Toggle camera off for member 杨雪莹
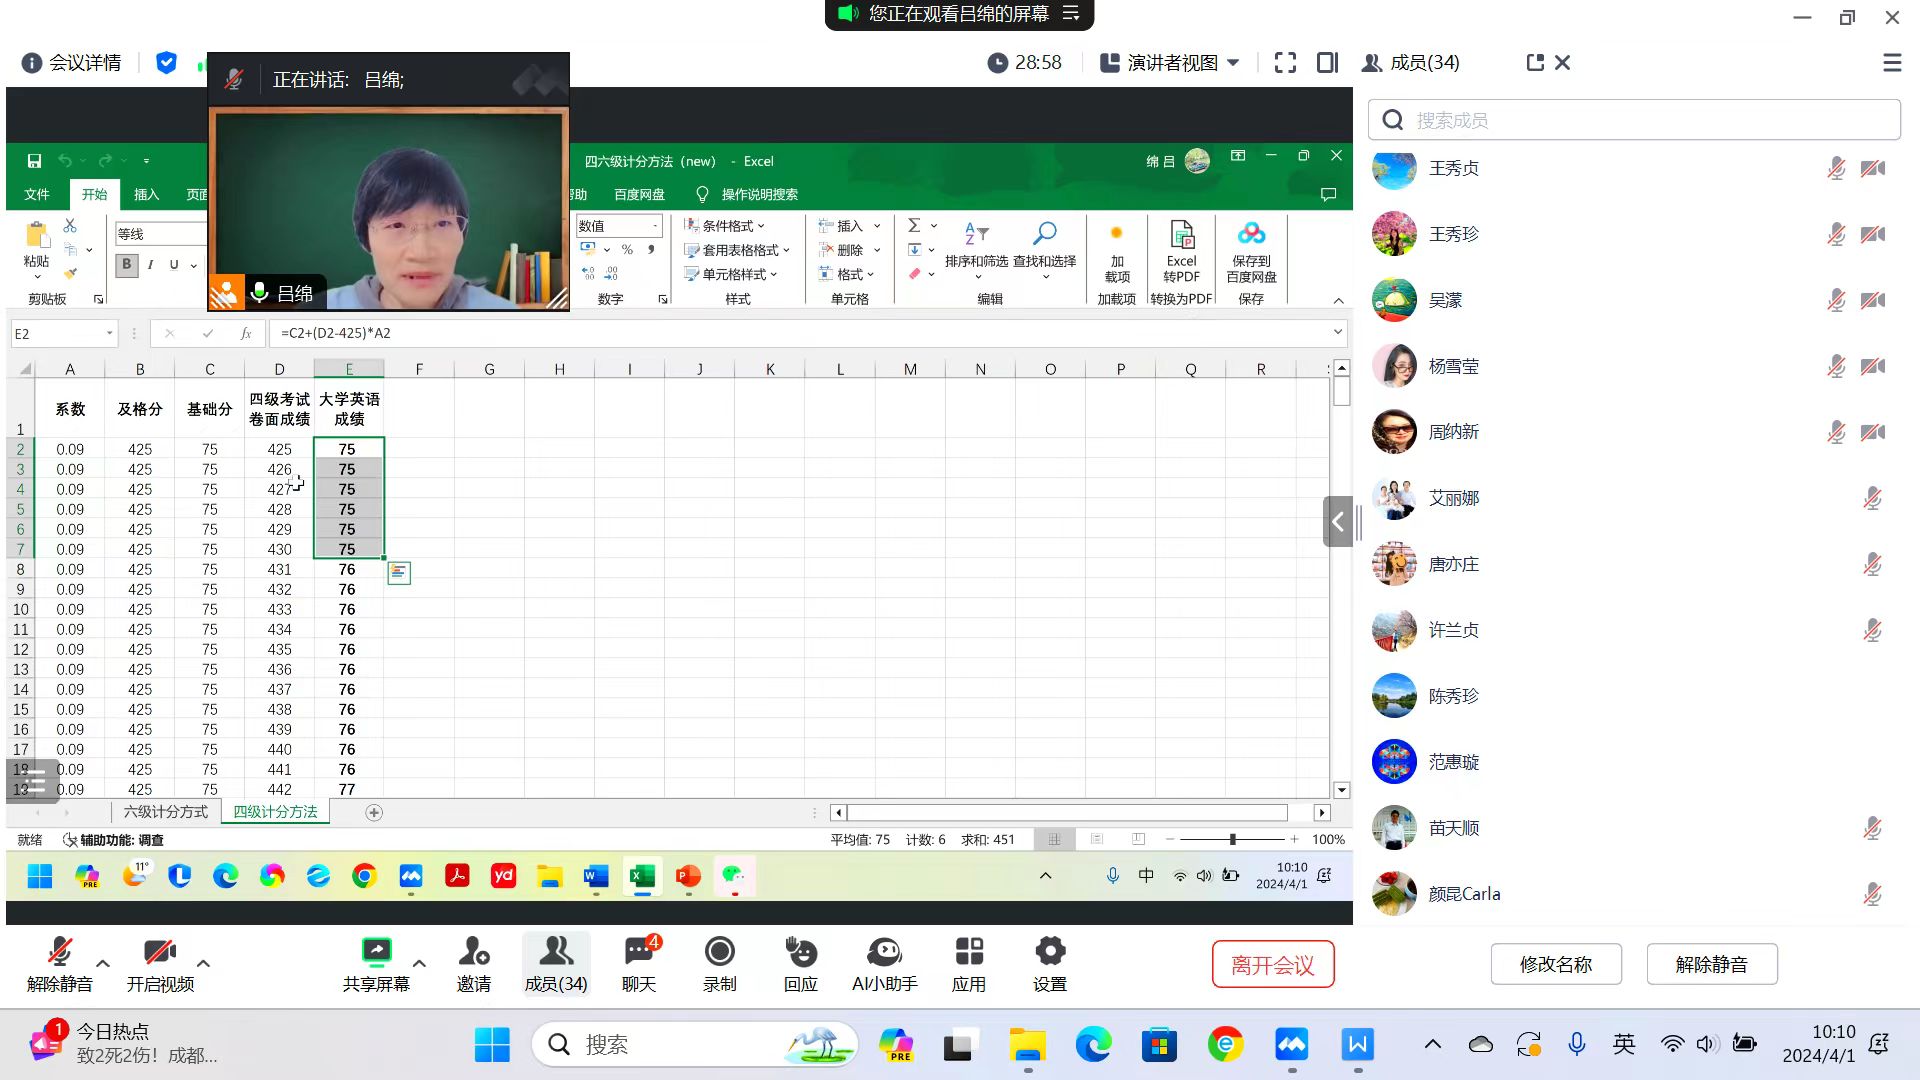The image size is (1920, 1080). [1872, 366]
